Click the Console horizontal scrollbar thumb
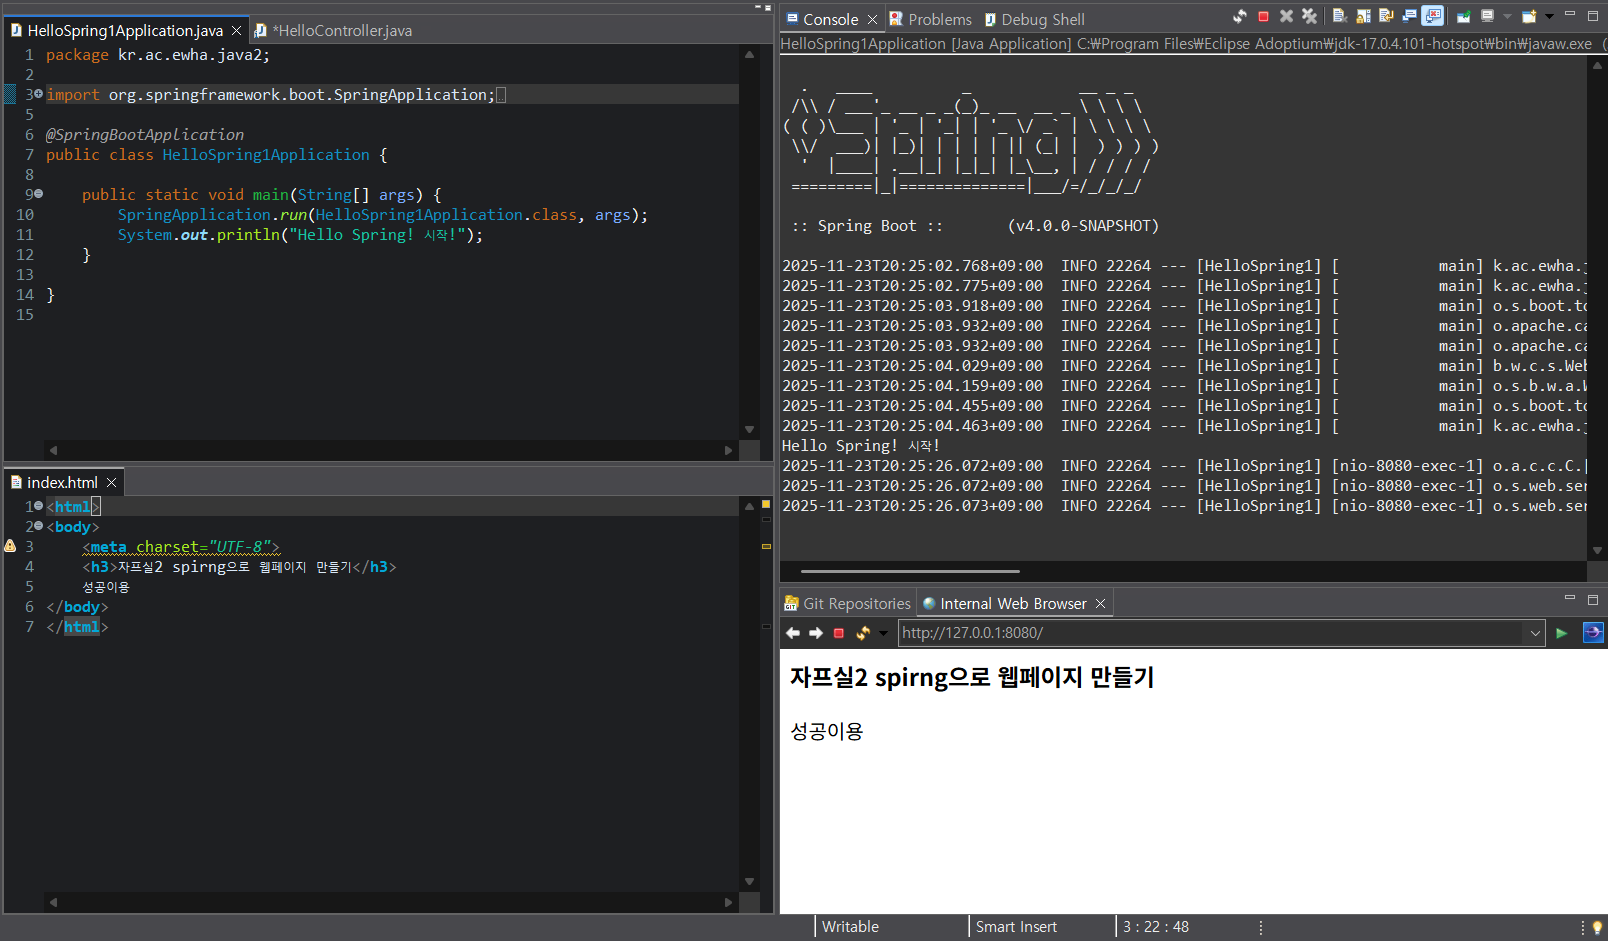 [x=910, y=571]
